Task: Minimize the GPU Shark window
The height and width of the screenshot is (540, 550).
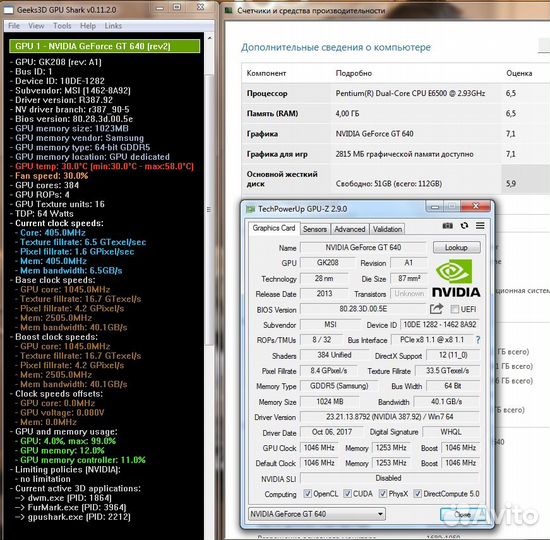Action: tap(160, 8)
